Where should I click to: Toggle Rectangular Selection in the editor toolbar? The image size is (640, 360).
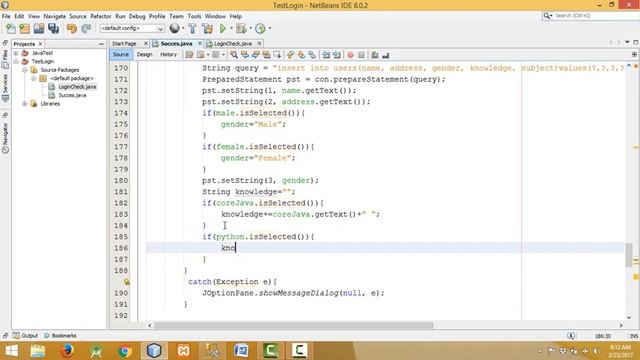pyautogui.click(x=278, y=55)
